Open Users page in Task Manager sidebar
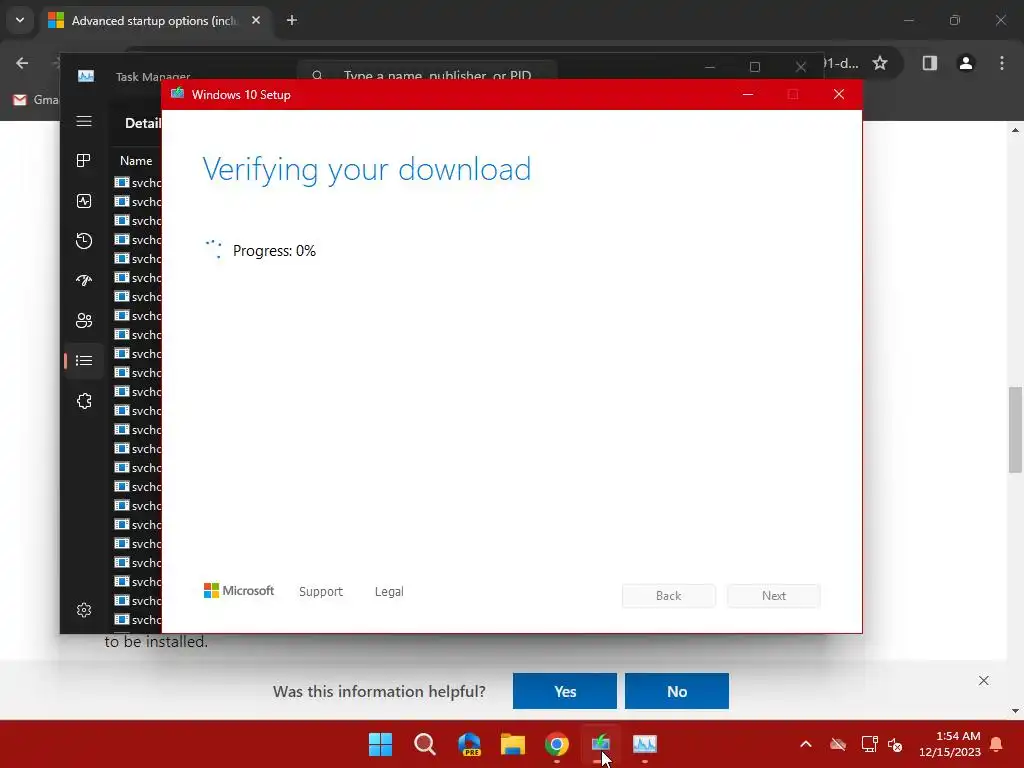Image resolution: width=1024 pixels, height=768 pixels. click(84, 321)
